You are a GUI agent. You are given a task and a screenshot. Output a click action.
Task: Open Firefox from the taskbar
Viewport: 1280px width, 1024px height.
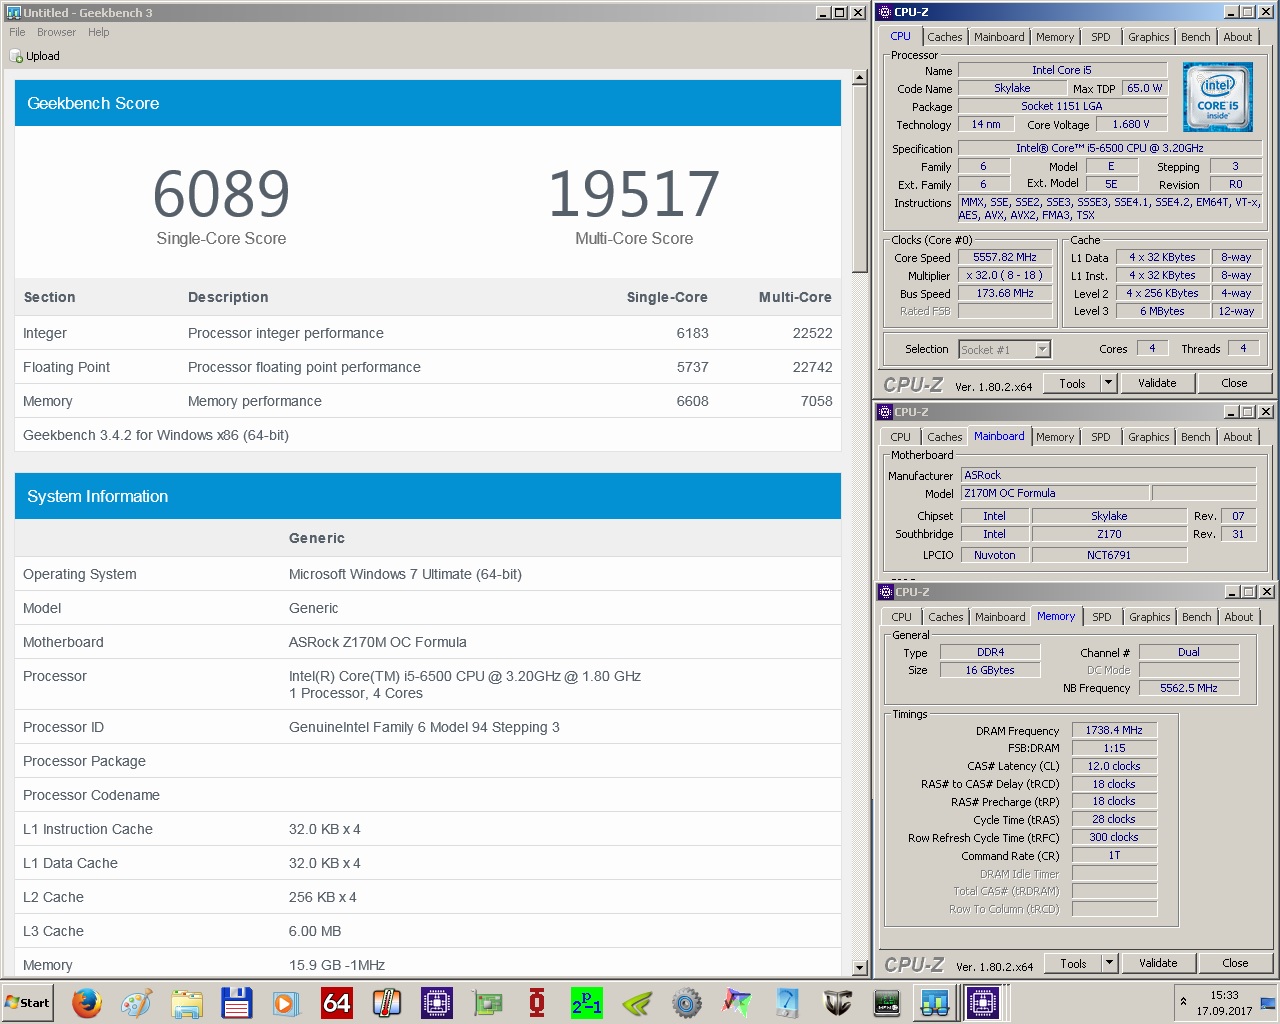[87, 1002]
